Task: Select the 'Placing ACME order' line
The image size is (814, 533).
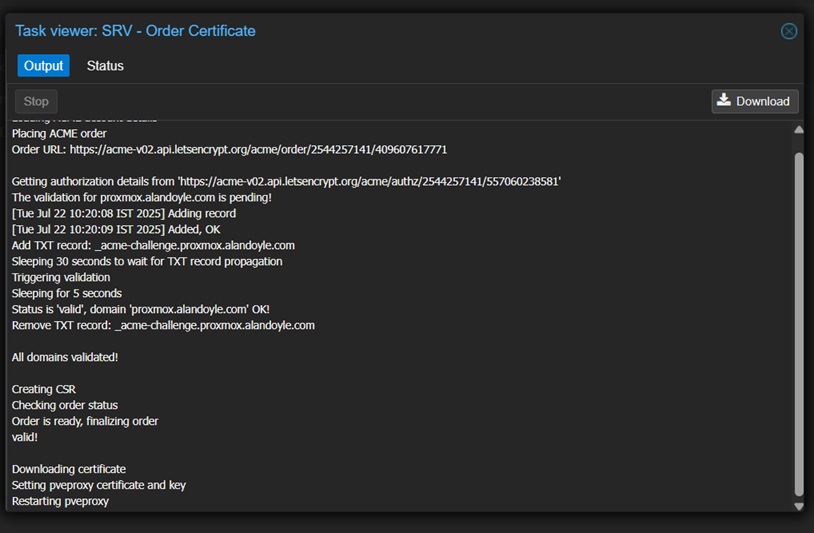Action: (59, 133)
